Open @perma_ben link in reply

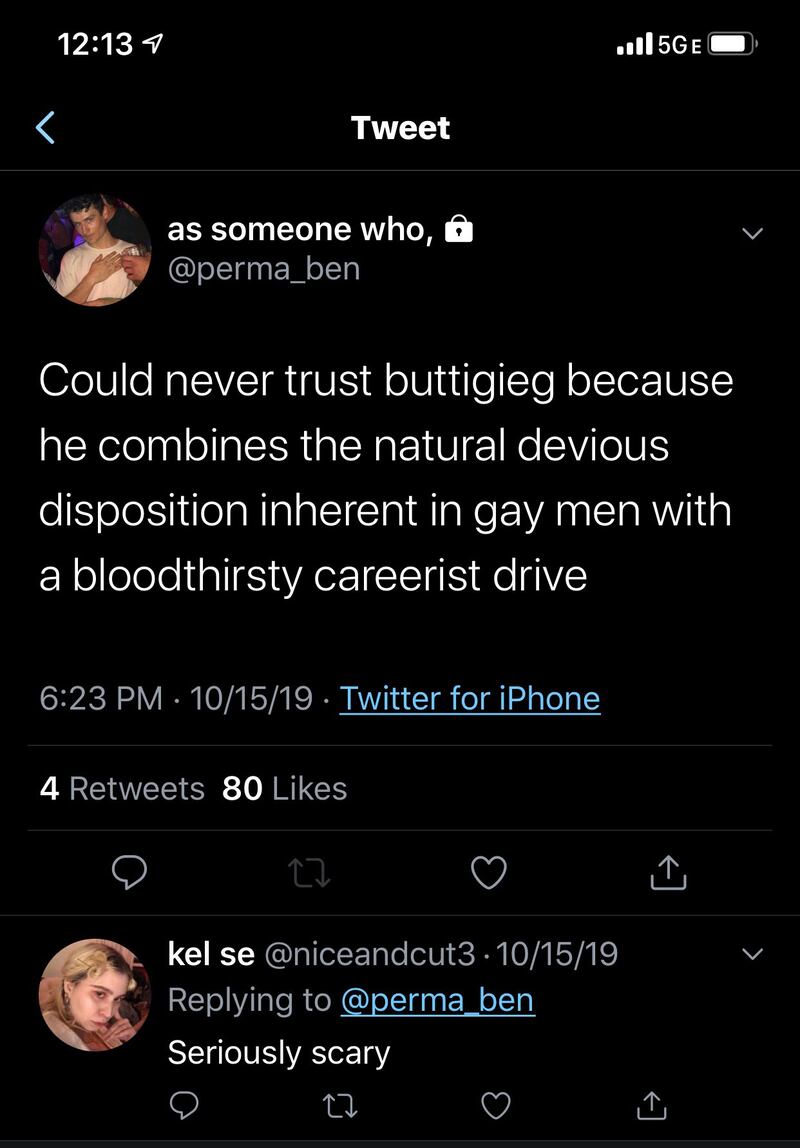(438, 1000)
